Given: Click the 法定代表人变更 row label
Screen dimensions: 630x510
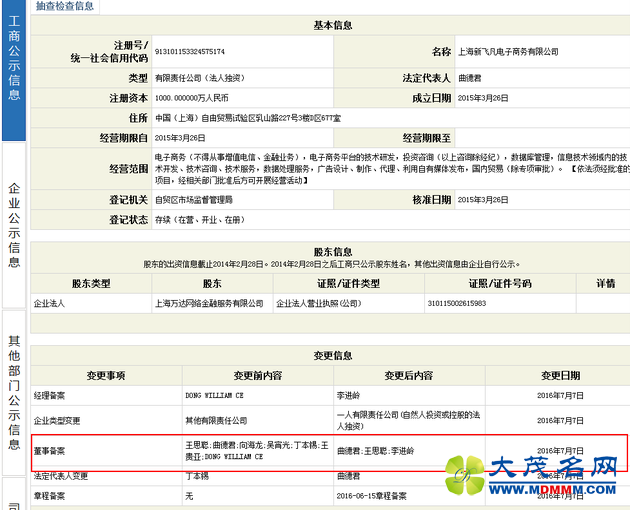Looking at the screenshot, I should click(x=61, y=476).
